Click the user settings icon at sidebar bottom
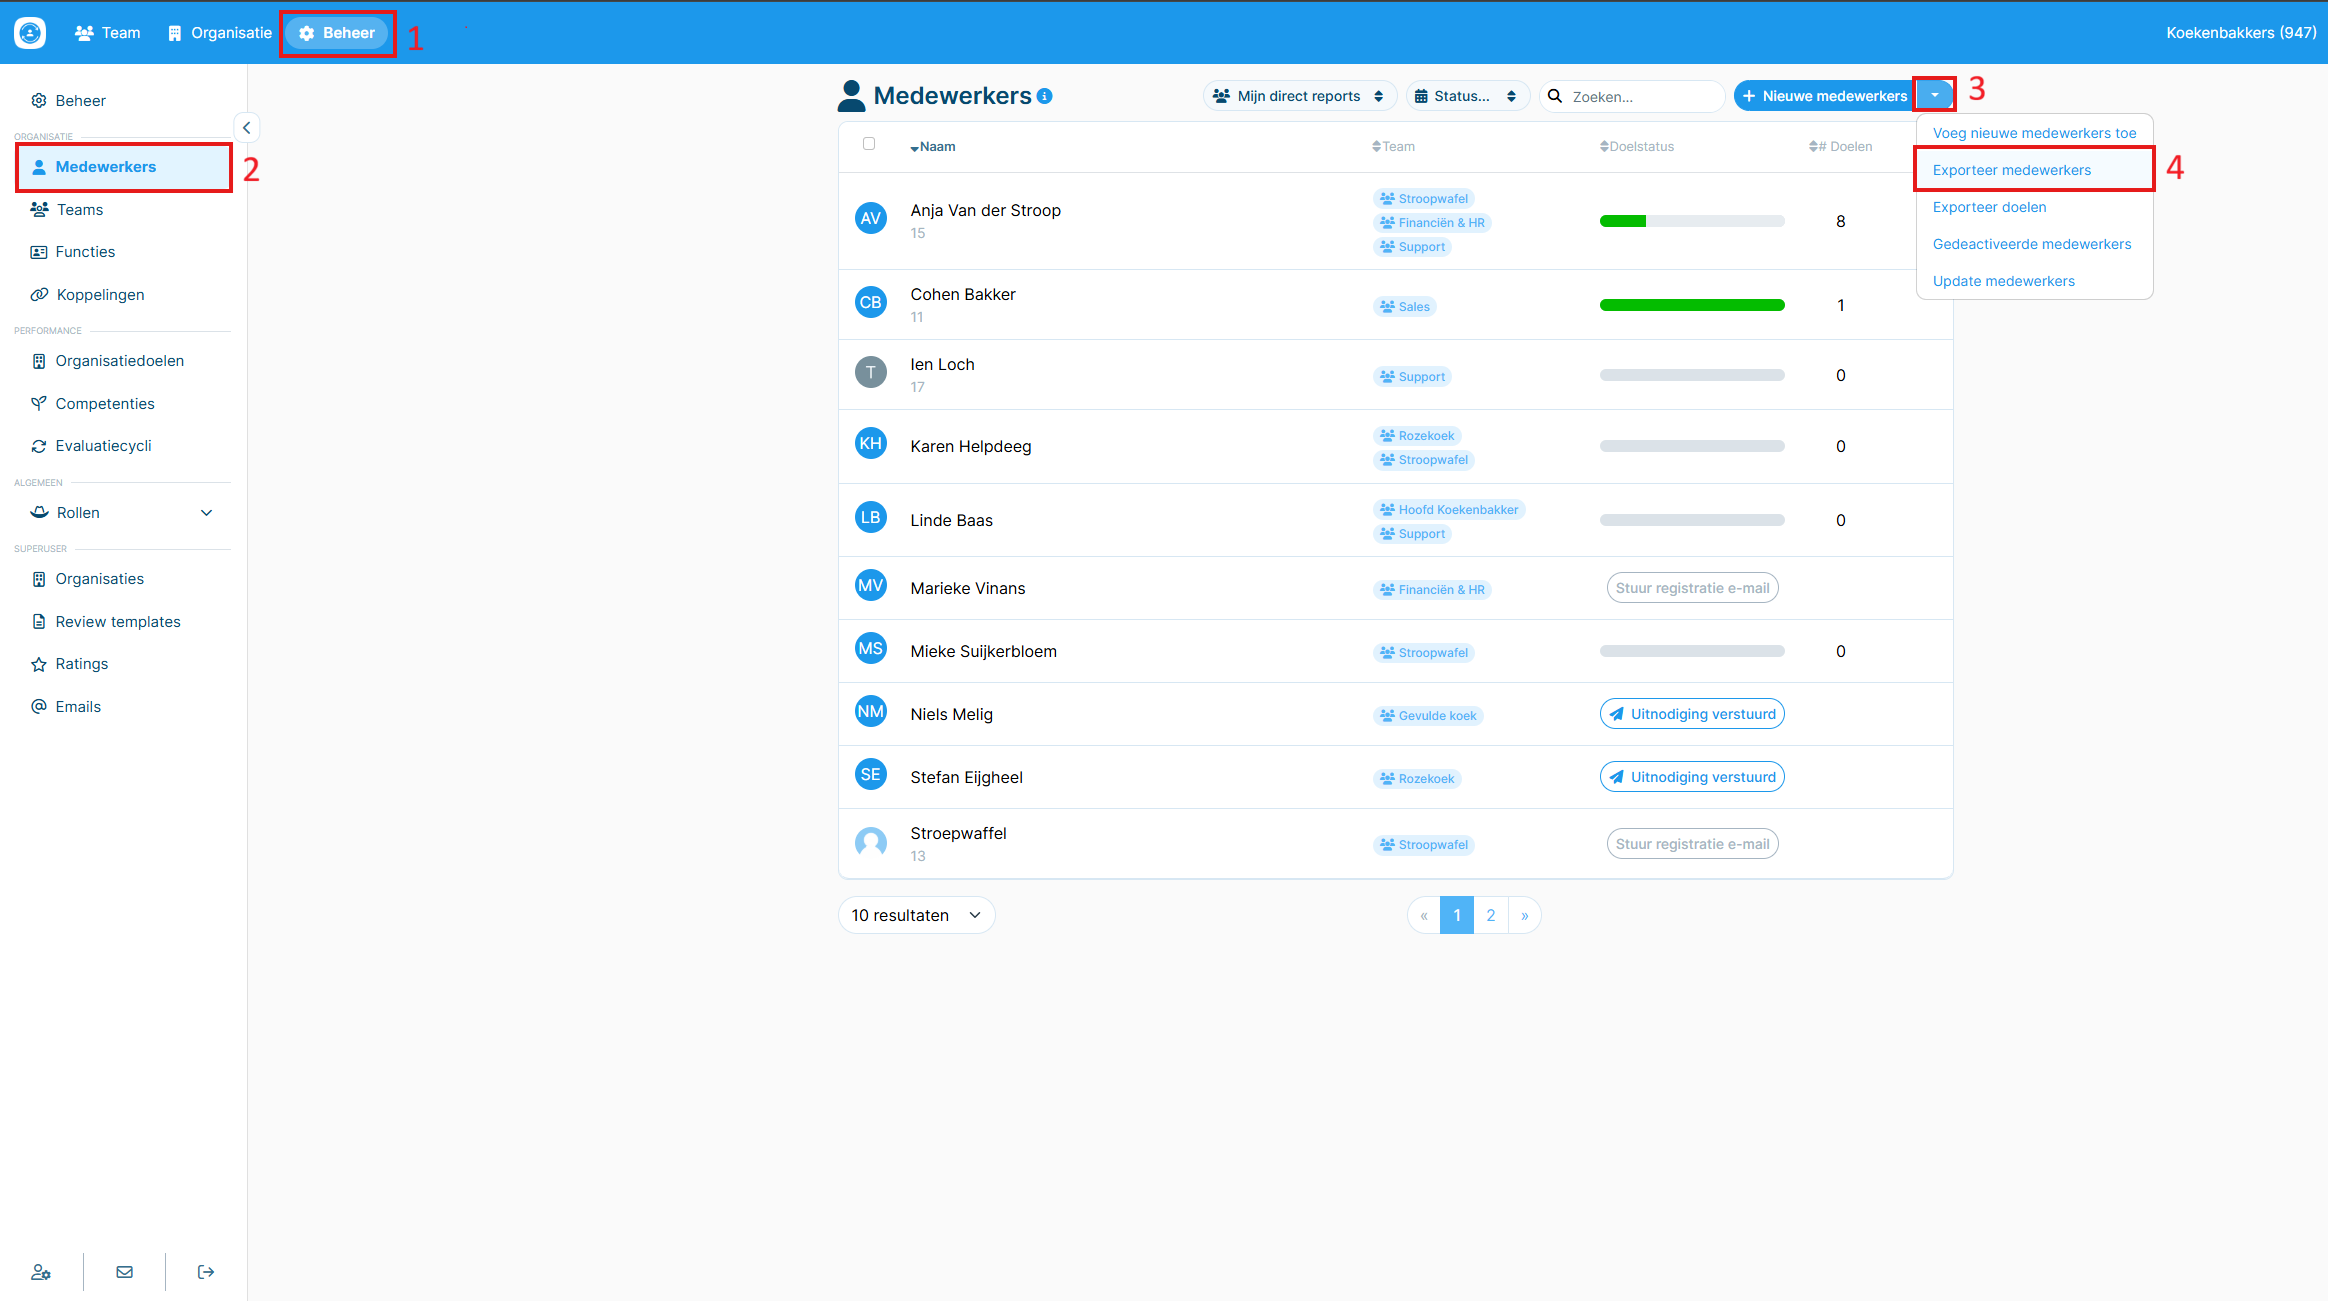The height and width of the screenshot is (1301, 2328). (x=41, y=1272)
